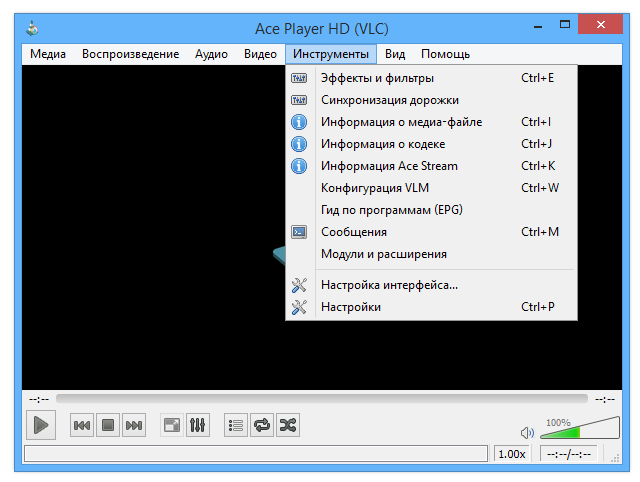Click tools icon beside Настройки
The height and width of the screenshot is (482, 640).
299,307
